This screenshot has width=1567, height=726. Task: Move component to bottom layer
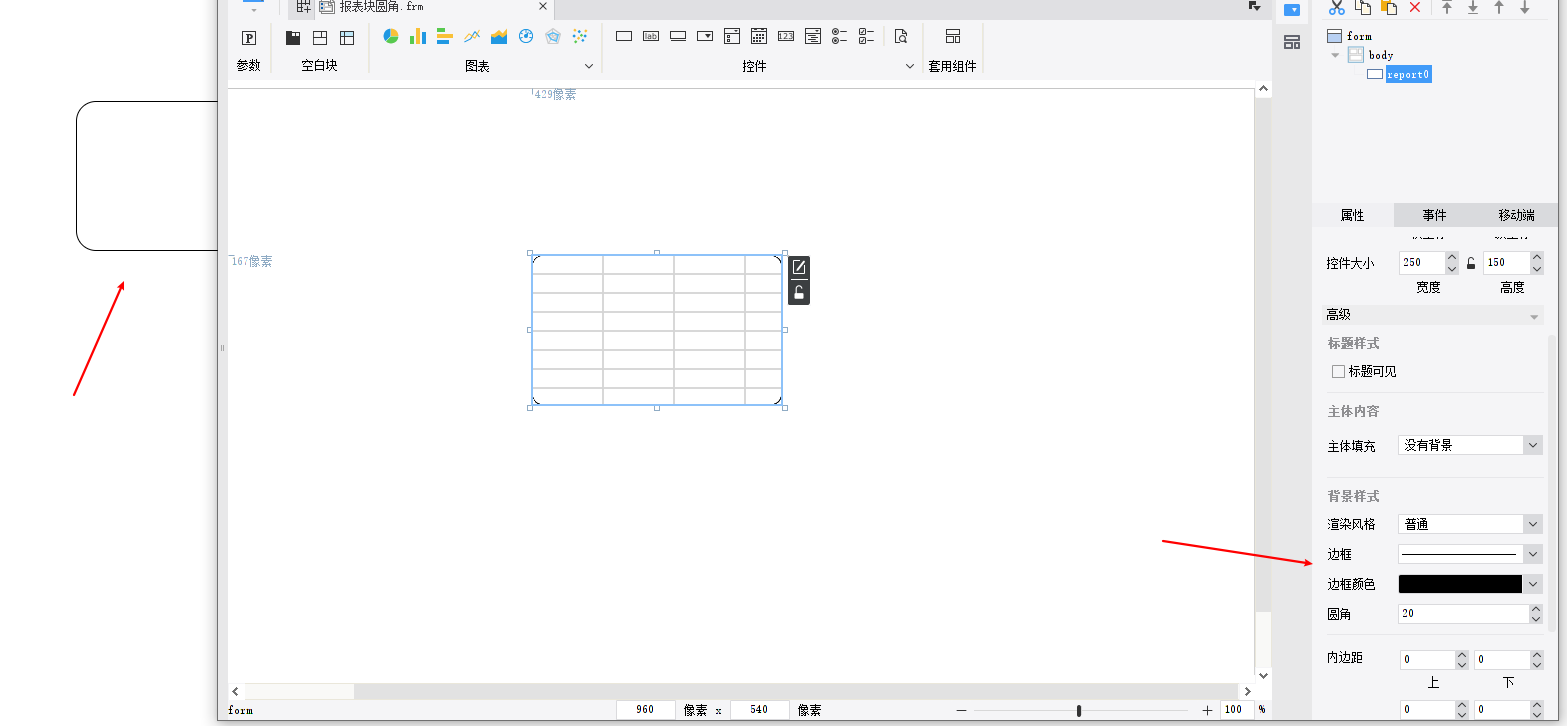click(x=1473, y=7)
